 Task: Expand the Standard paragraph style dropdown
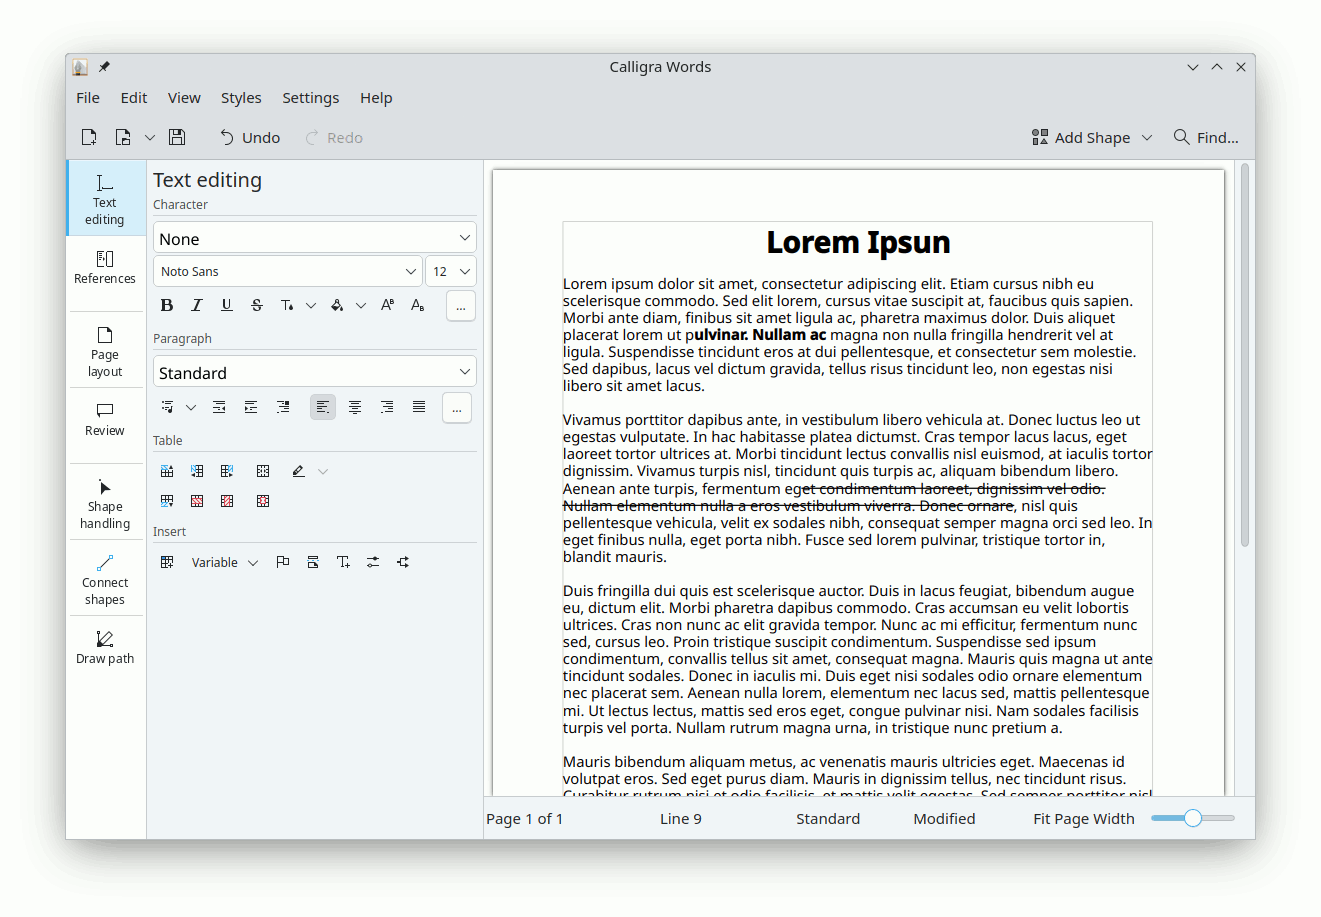(x=314, y=373)
